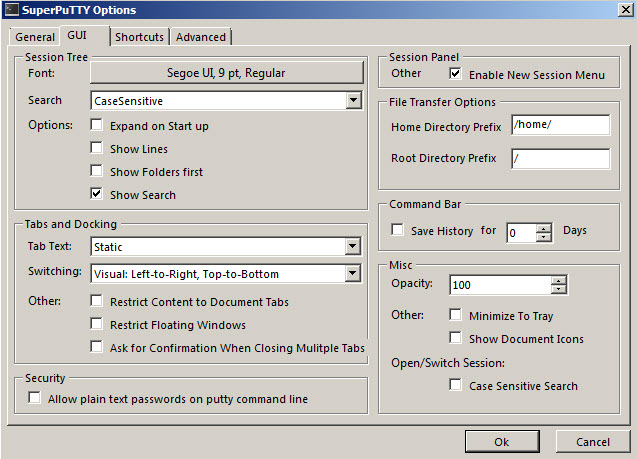Image resolution: width=637 pixels, height=459 pixels.
Task: Close the SuperPuTTY Options dialog
Action: click(x=624, y=9)
